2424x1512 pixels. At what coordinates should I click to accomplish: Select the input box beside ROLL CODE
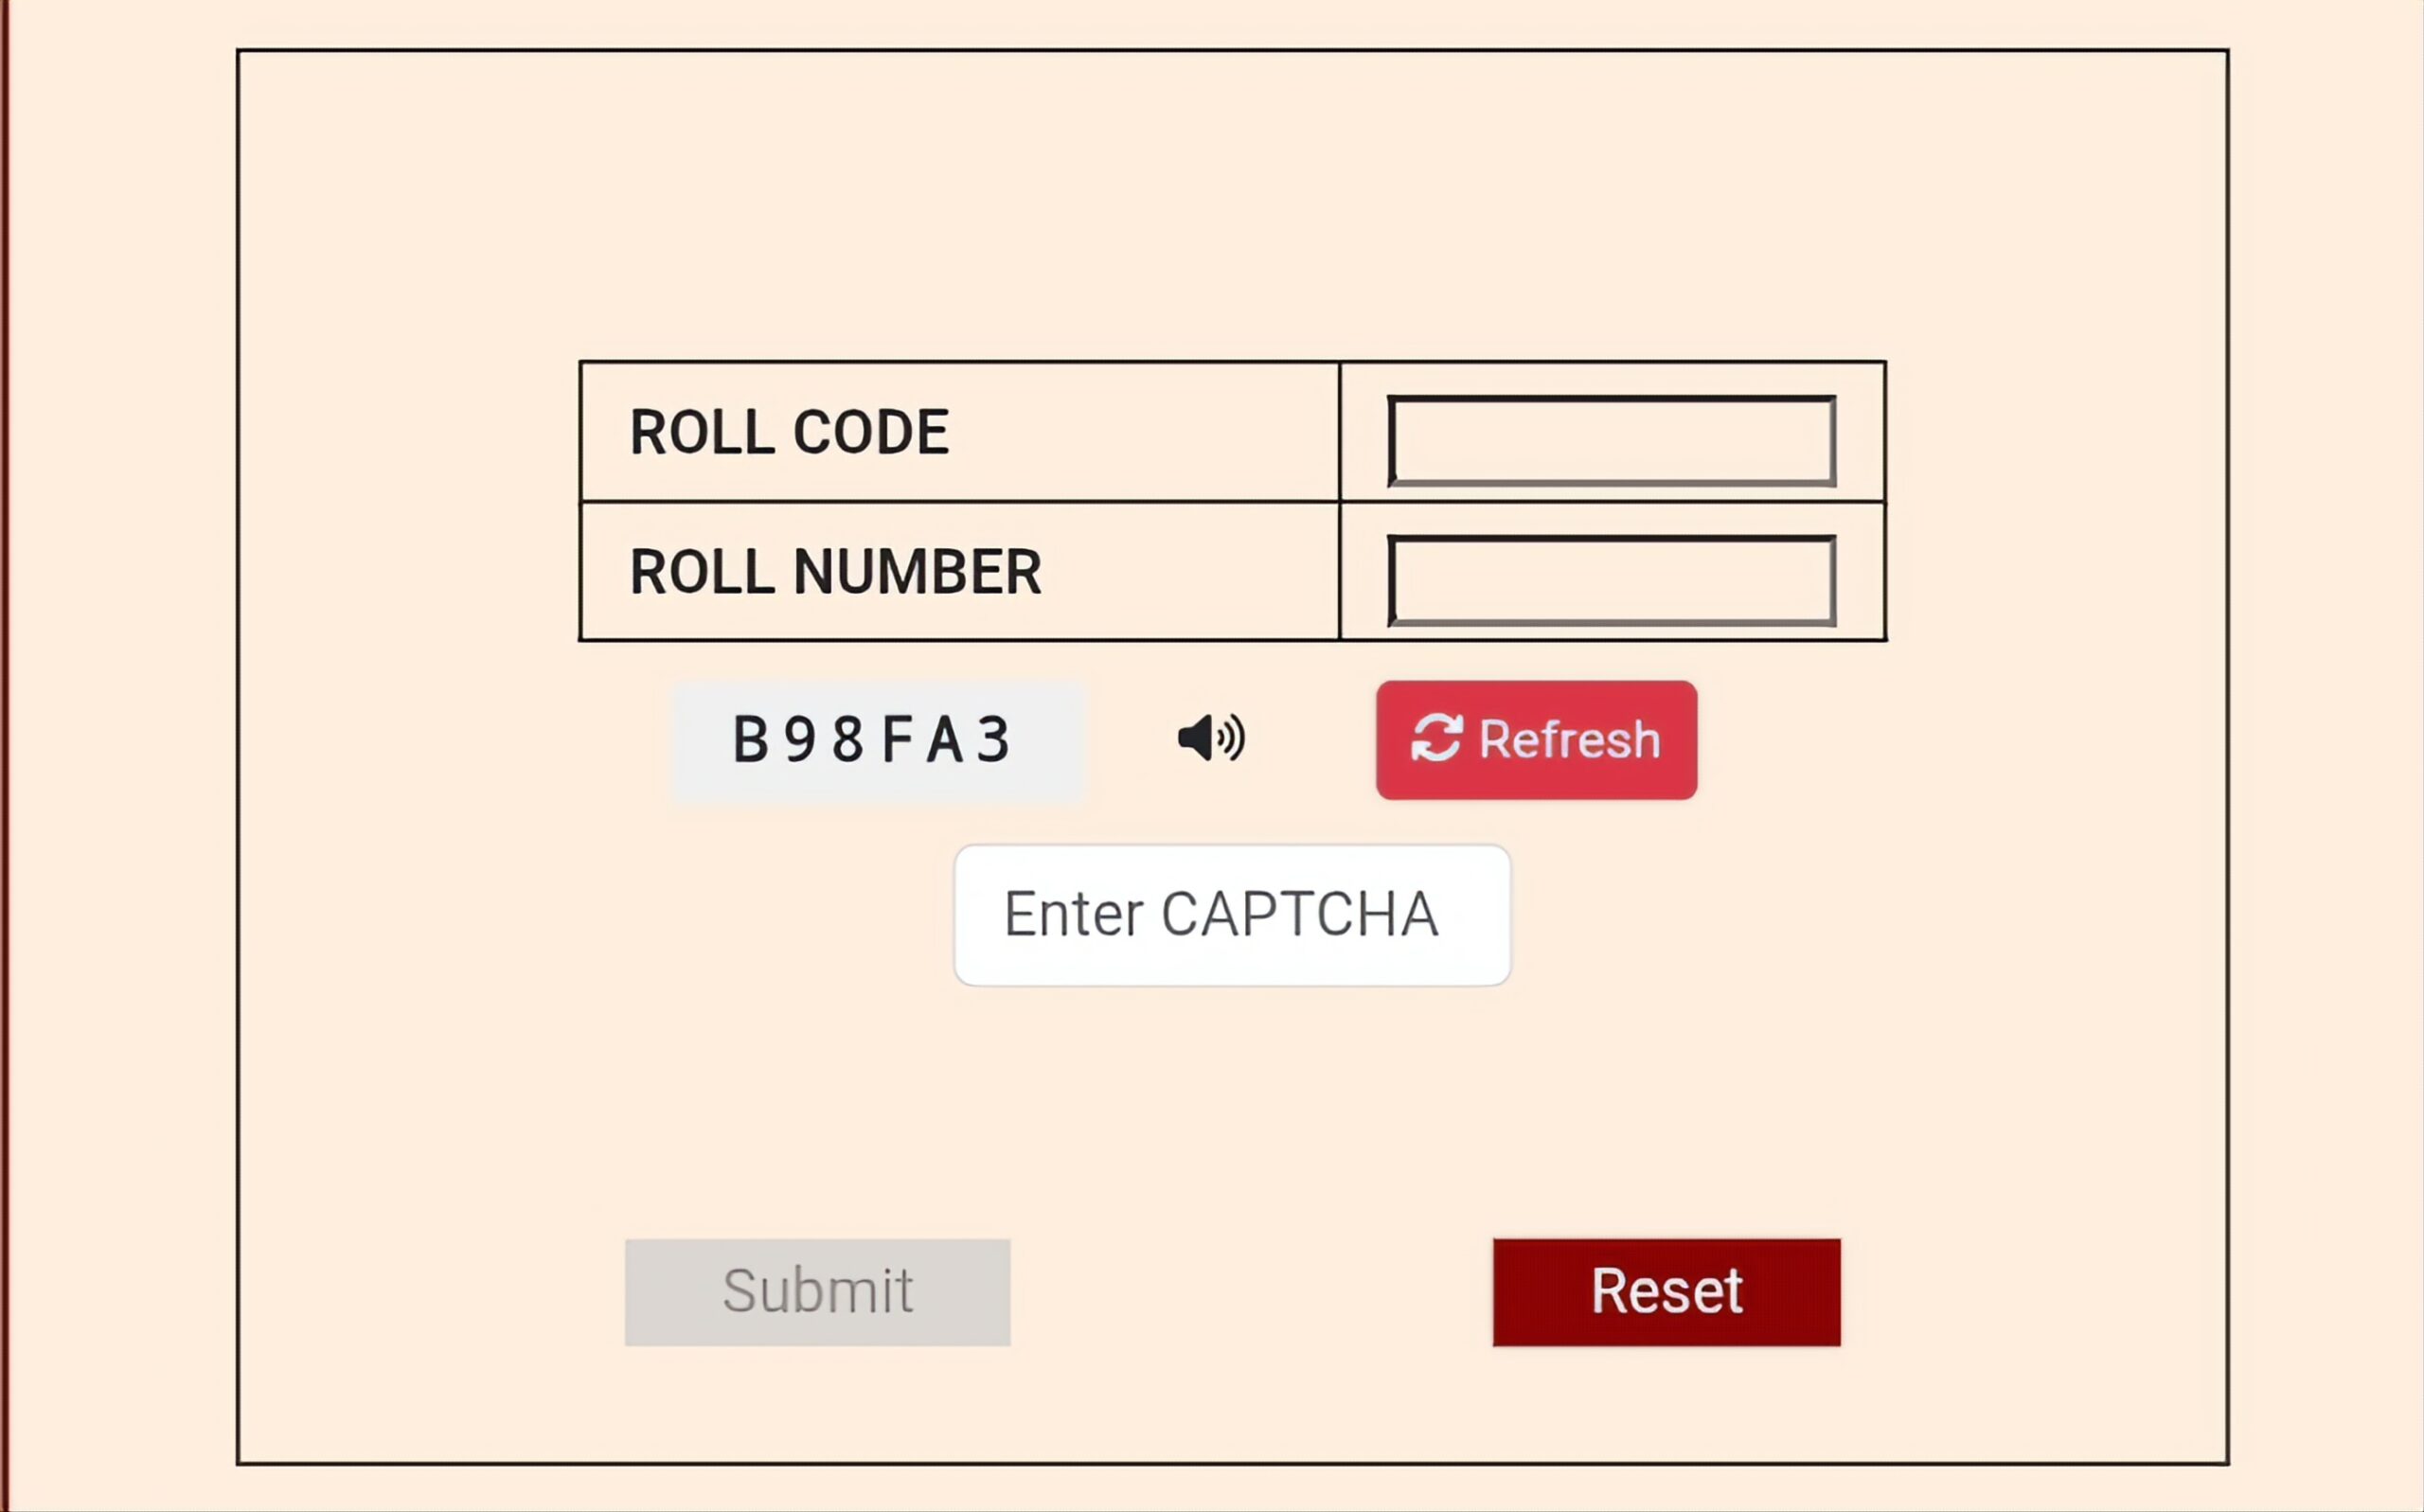(1611, 441)
